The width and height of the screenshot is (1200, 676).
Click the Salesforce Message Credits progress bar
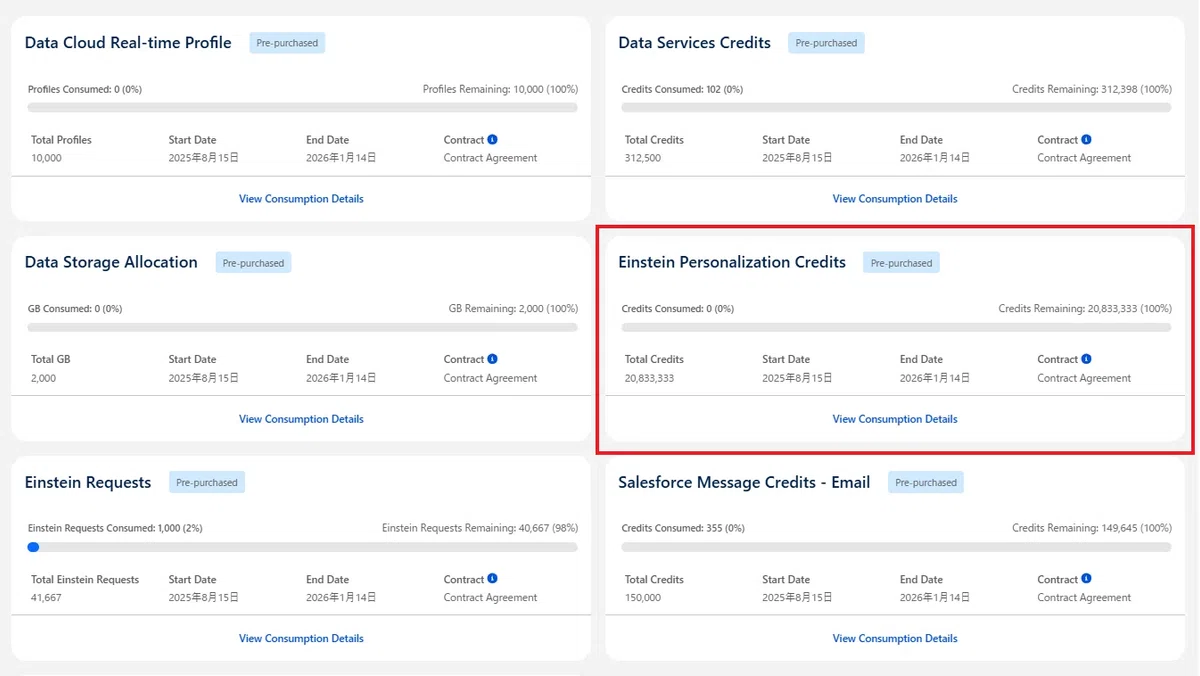[x=897, y=547]
